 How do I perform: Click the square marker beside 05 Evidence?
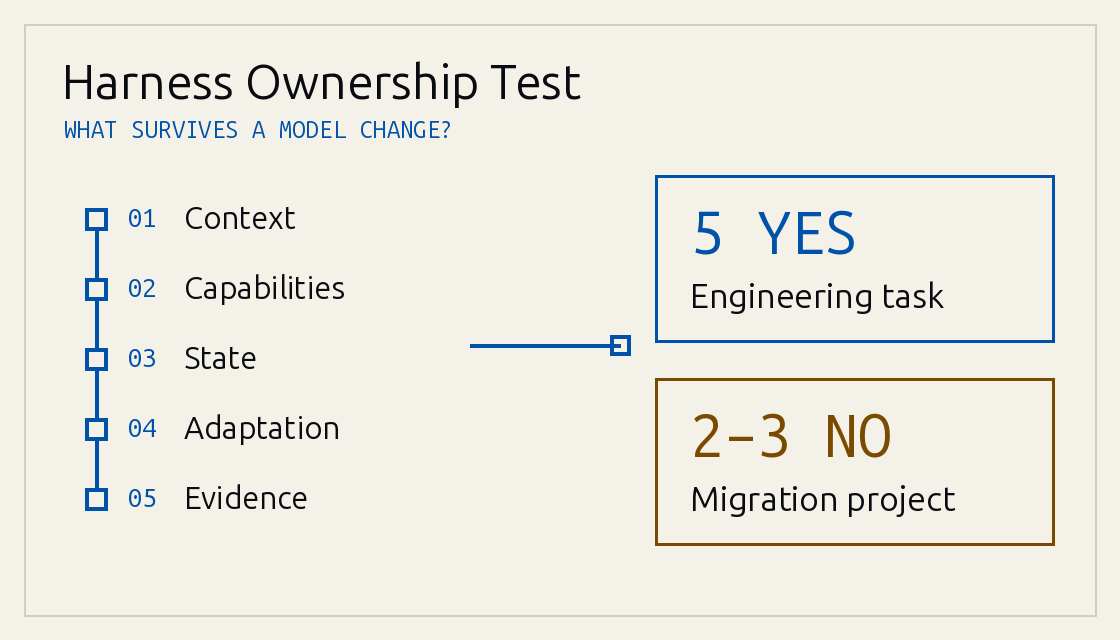click(x=96, y=499)
